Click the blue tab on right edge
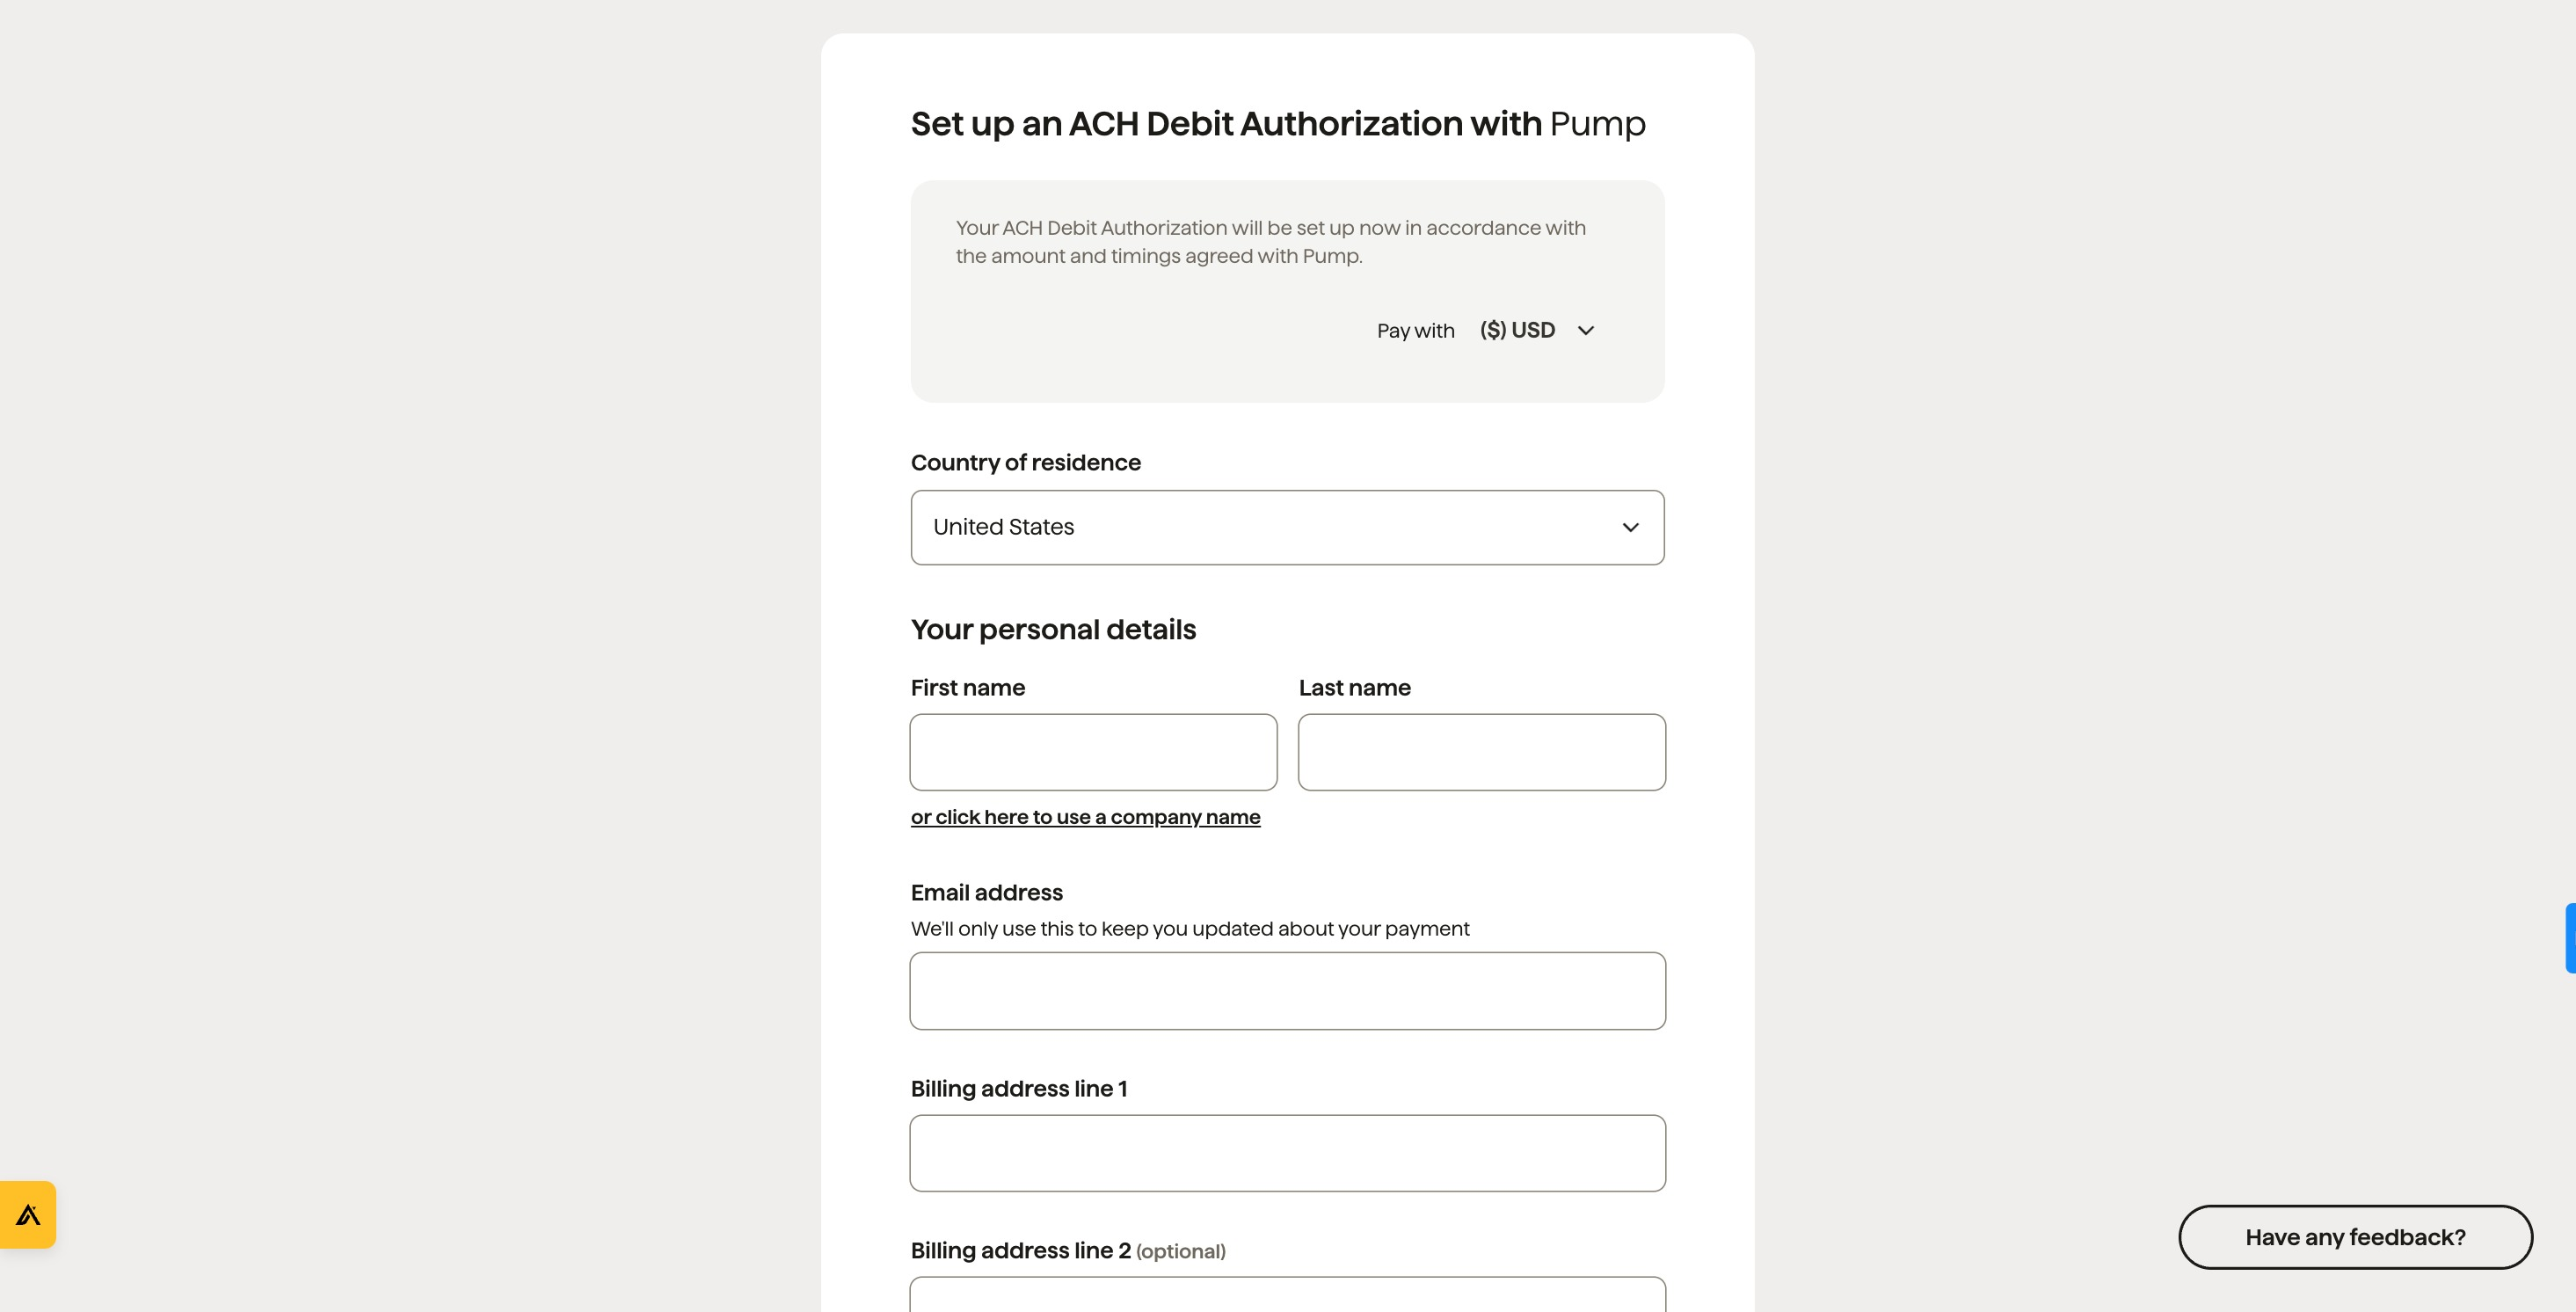The width and height of the screenshot is (2576, 1312). click(x=2569, y=938)
